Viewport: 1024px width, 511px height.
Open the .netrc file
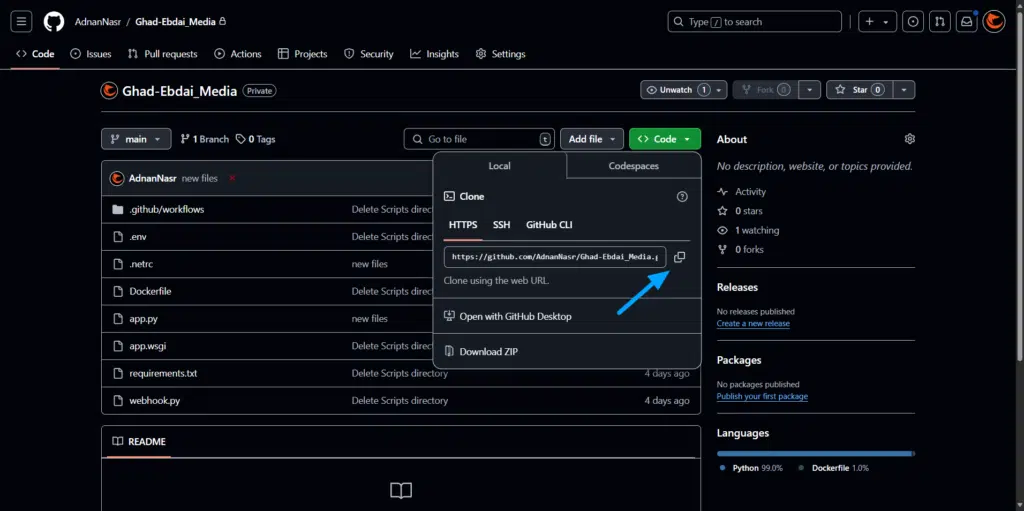(141, 264)
